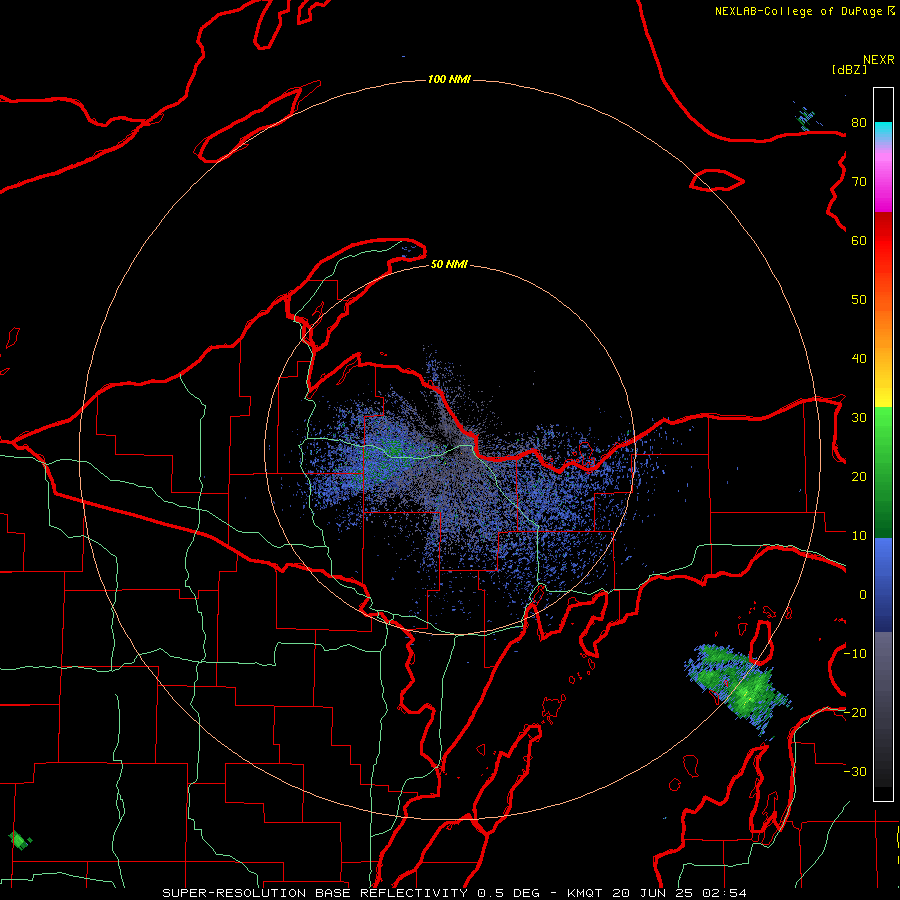Click the -20 dBZ scale value
The image size is (900, 900).
[855, 712]
